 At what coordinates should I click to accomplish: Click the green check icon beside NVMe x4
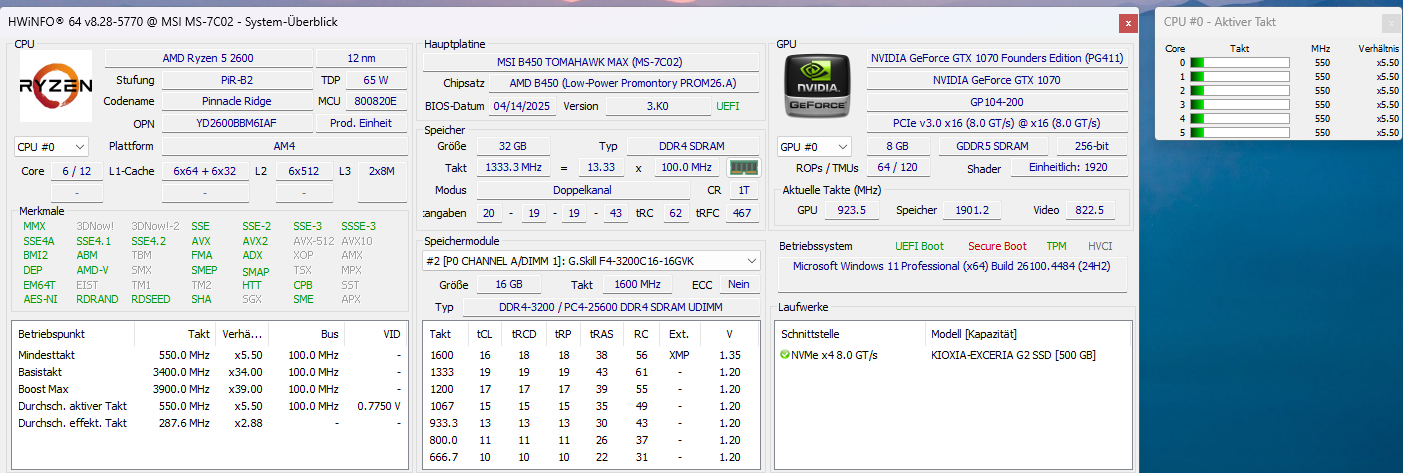(x=785, y=354)
